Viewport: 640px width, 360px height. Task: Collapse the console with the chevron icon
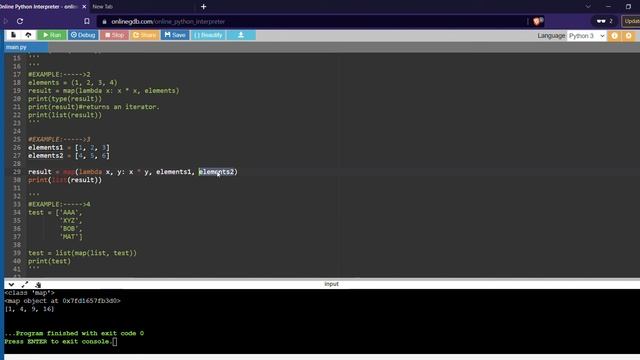coord(11,284)
